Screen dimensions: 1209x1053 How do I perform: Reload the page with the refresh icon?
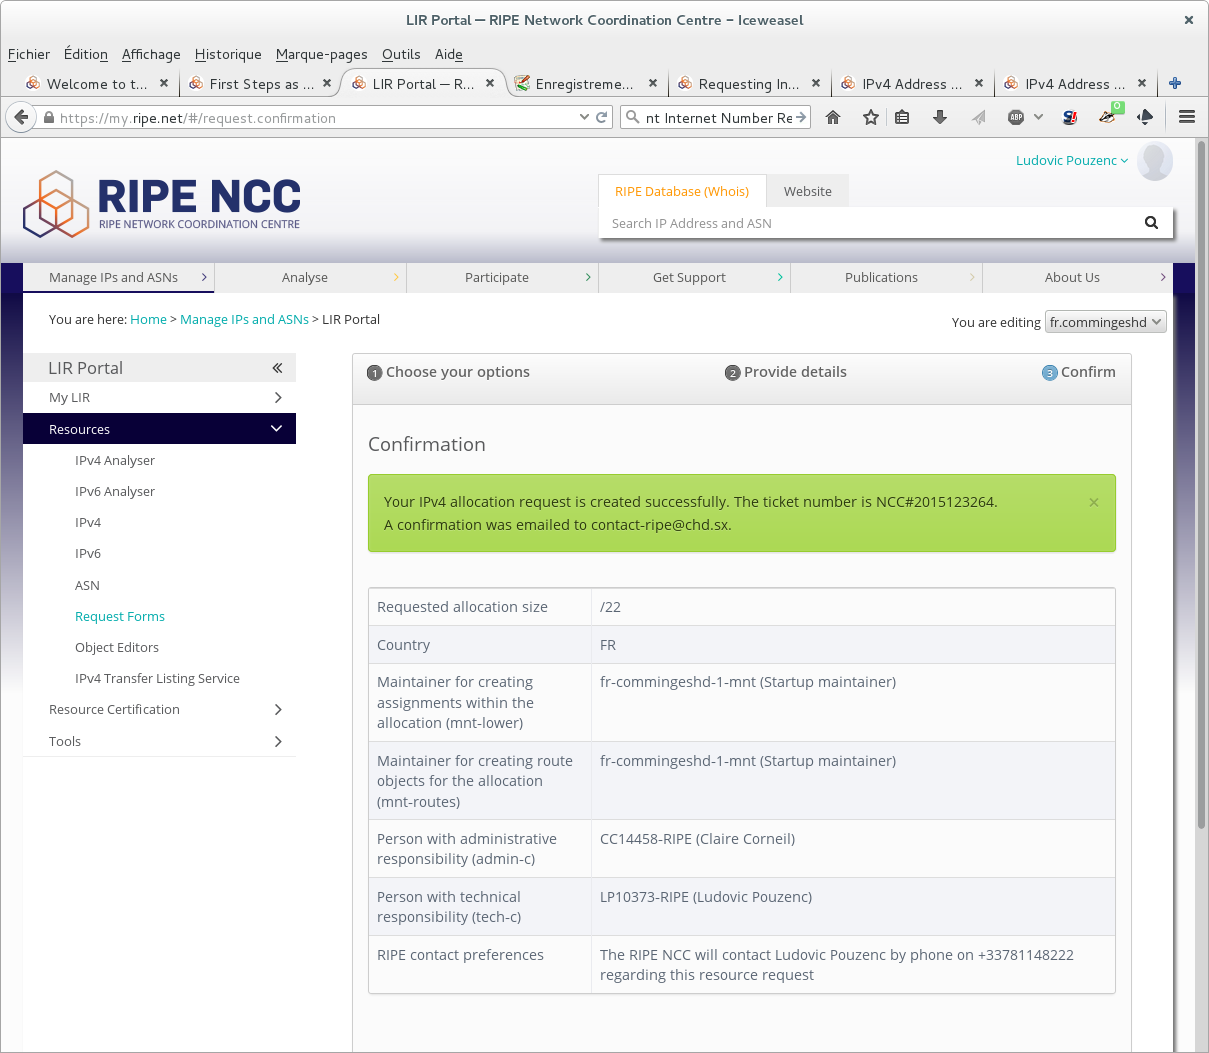point(602,118)
